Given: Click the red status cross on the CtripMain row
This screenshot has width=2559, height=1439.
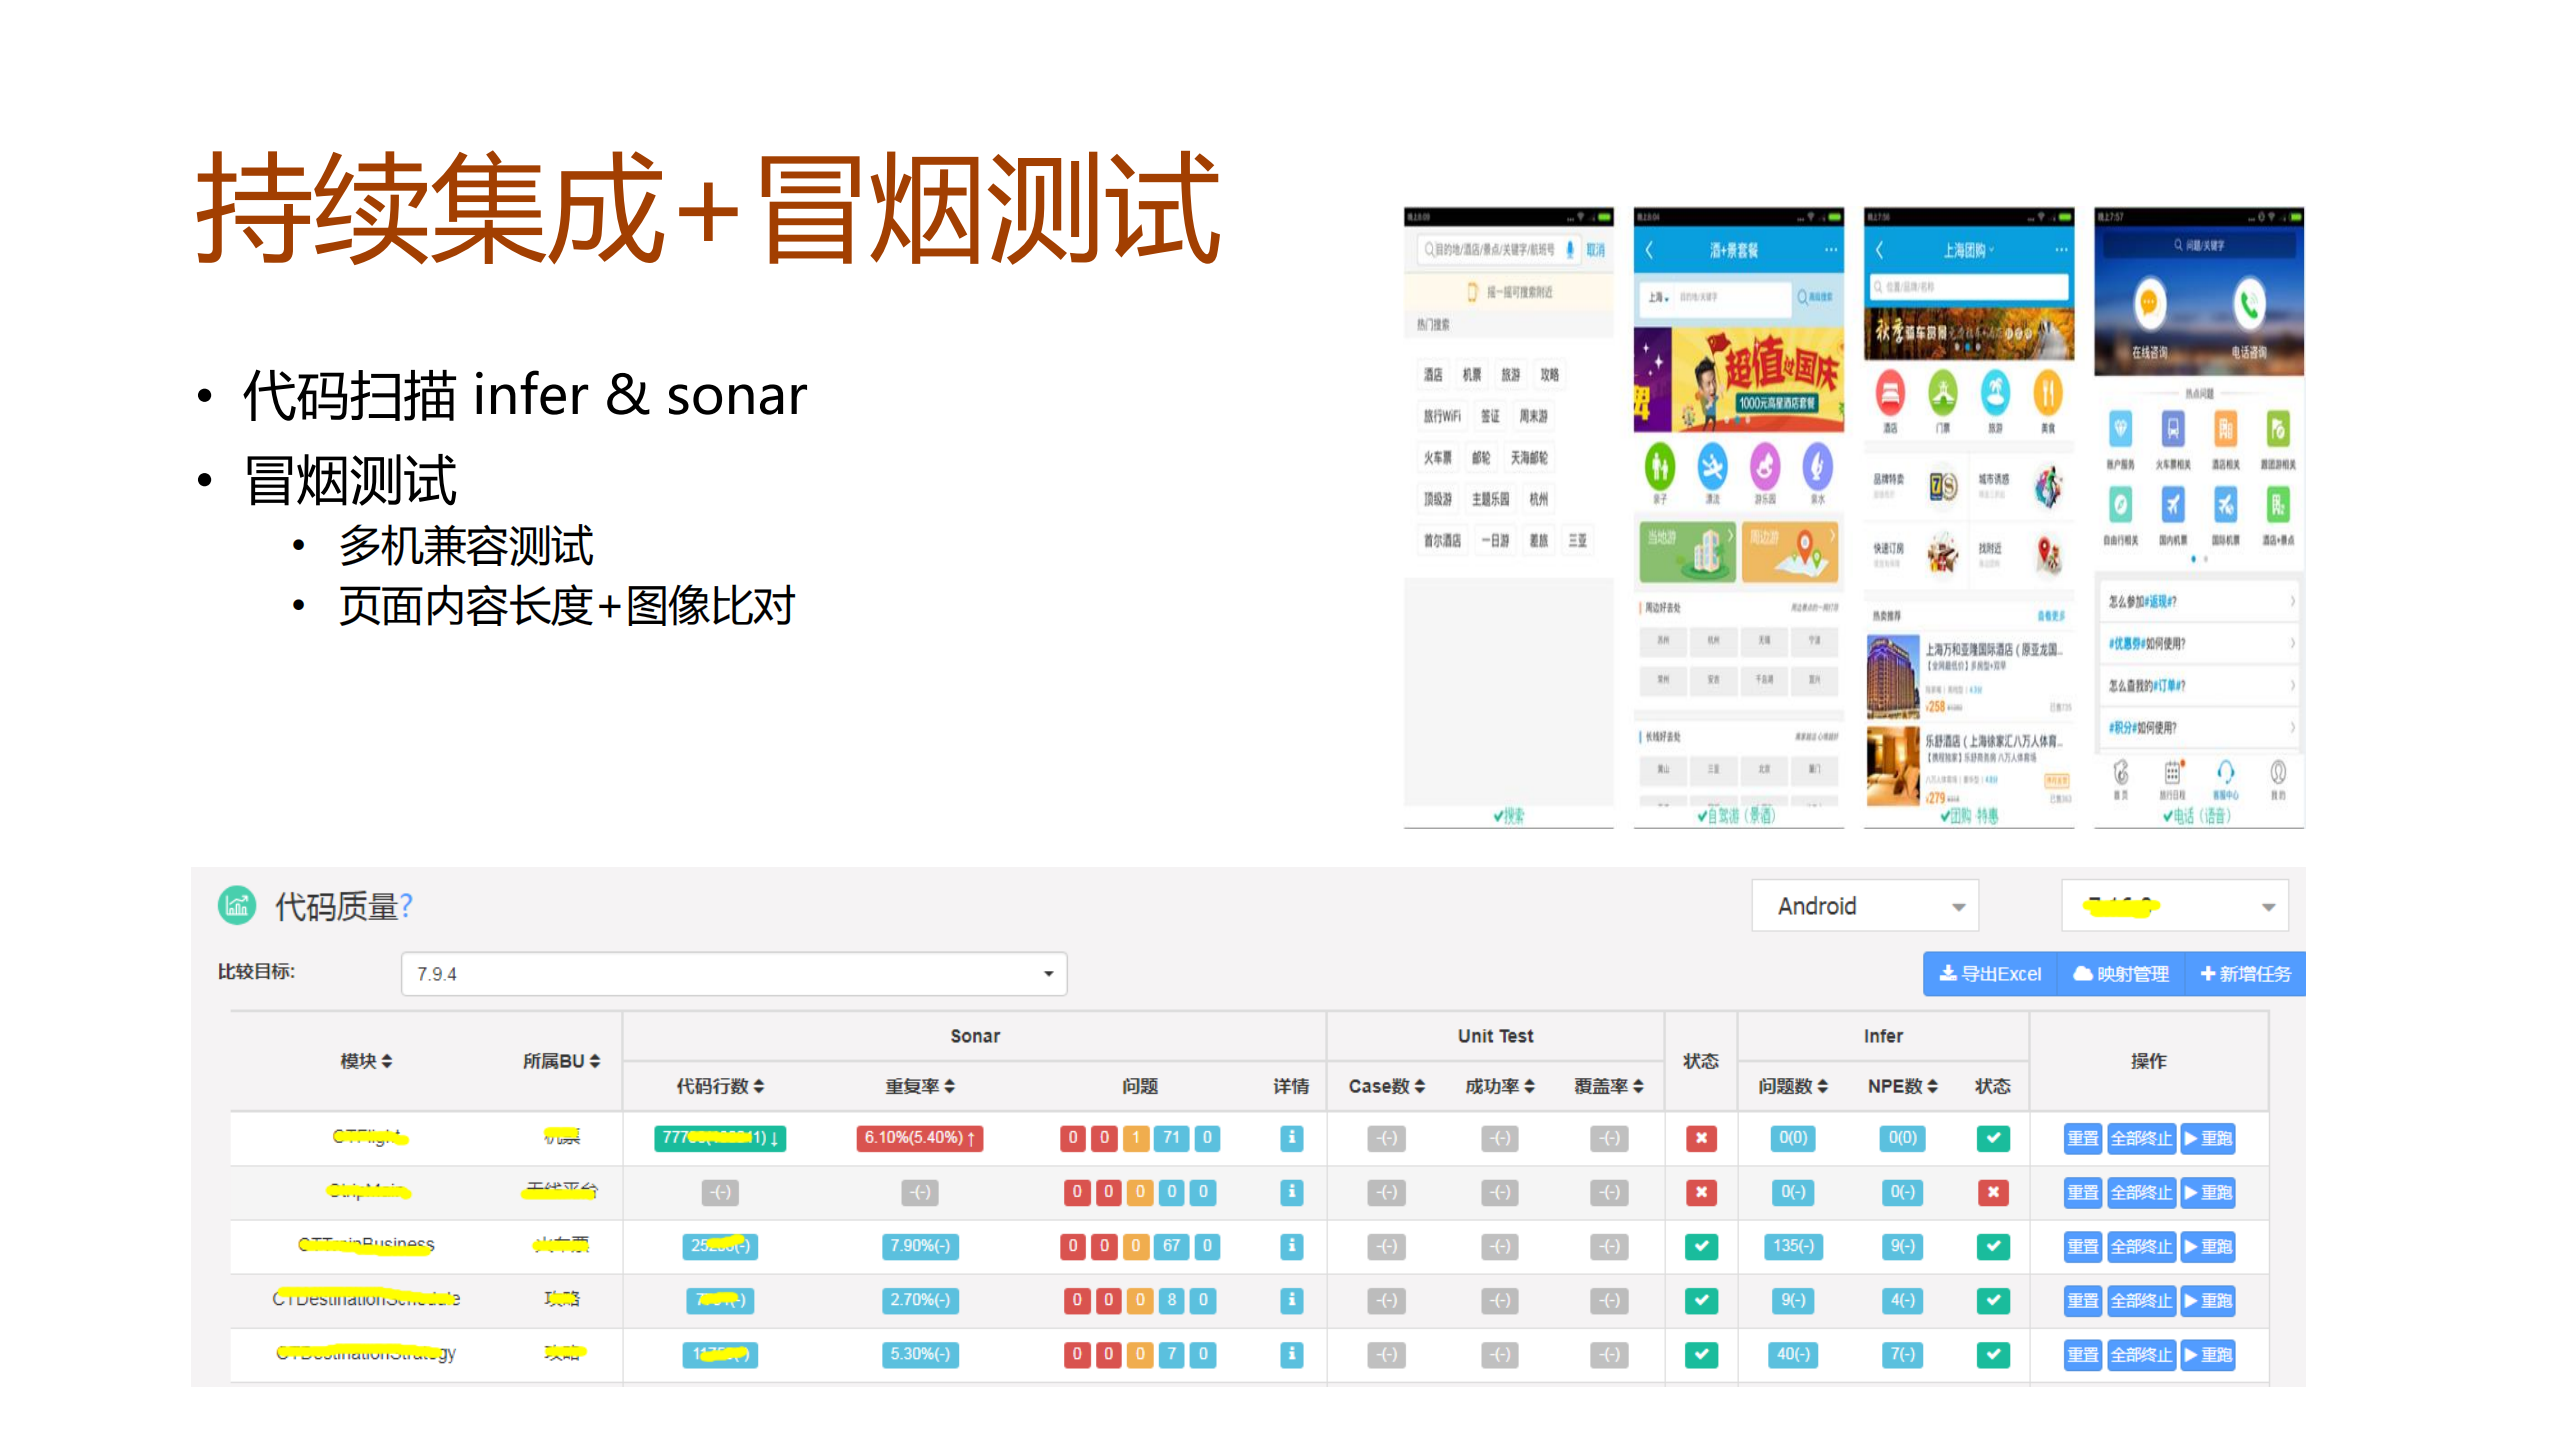Looking at the screenshot, I should click(1700, 1192).
